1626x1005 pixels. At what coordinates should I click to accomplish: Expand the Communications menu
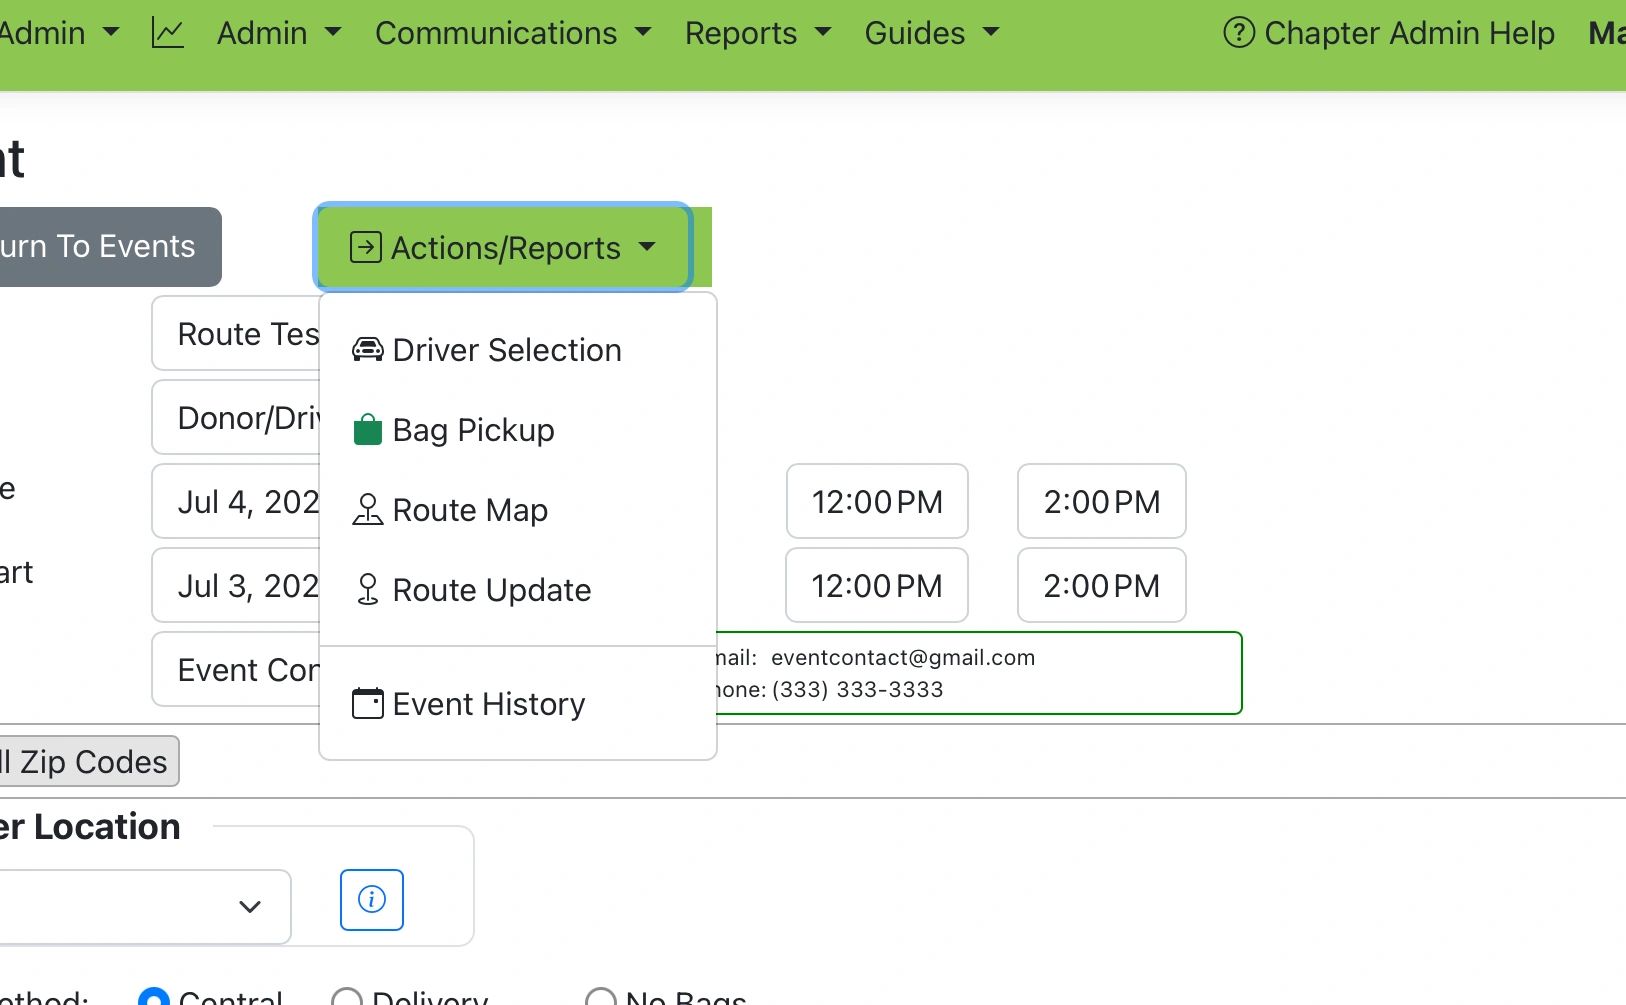[x=512, y=33]
